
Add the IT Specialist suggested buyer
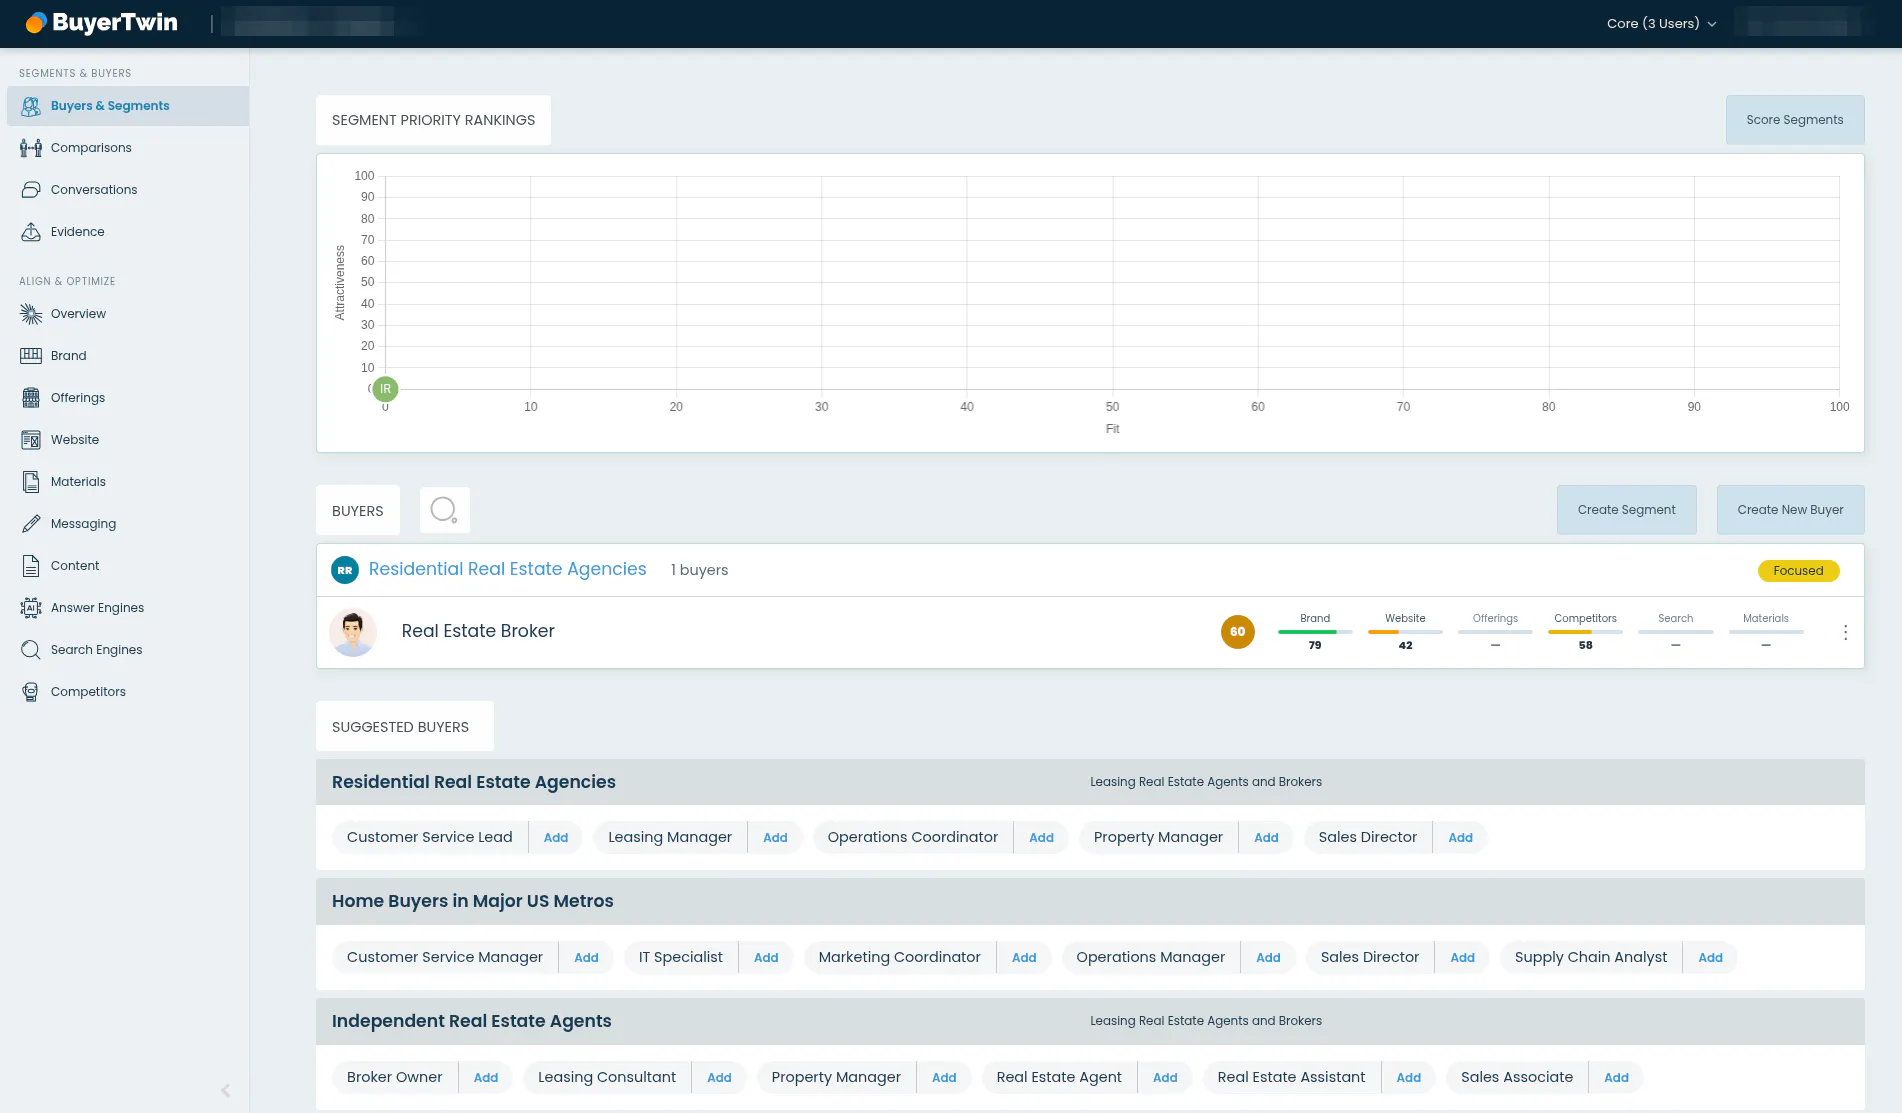[x=766, y=958]
